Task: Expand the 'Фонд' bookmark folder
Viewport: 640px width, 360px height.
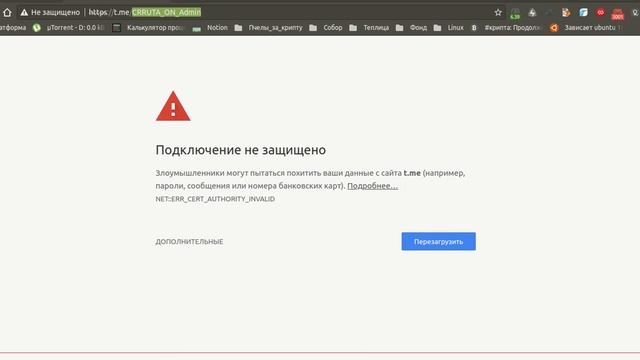Action: pyautogui.click(x=411, y=28)
